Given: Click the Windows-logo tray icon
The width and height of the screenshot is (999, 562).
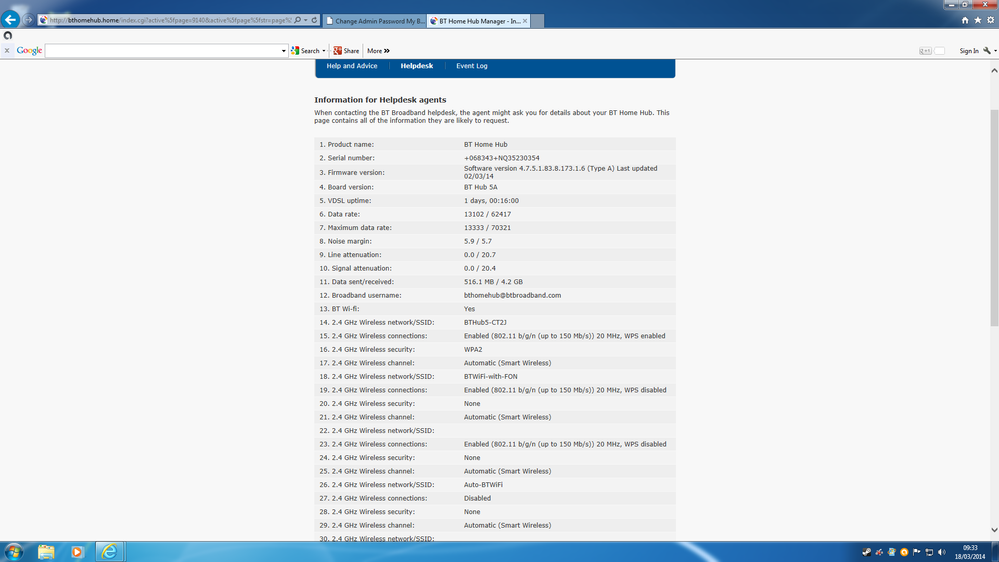Looking at the screenshot, I should (891, 552).
